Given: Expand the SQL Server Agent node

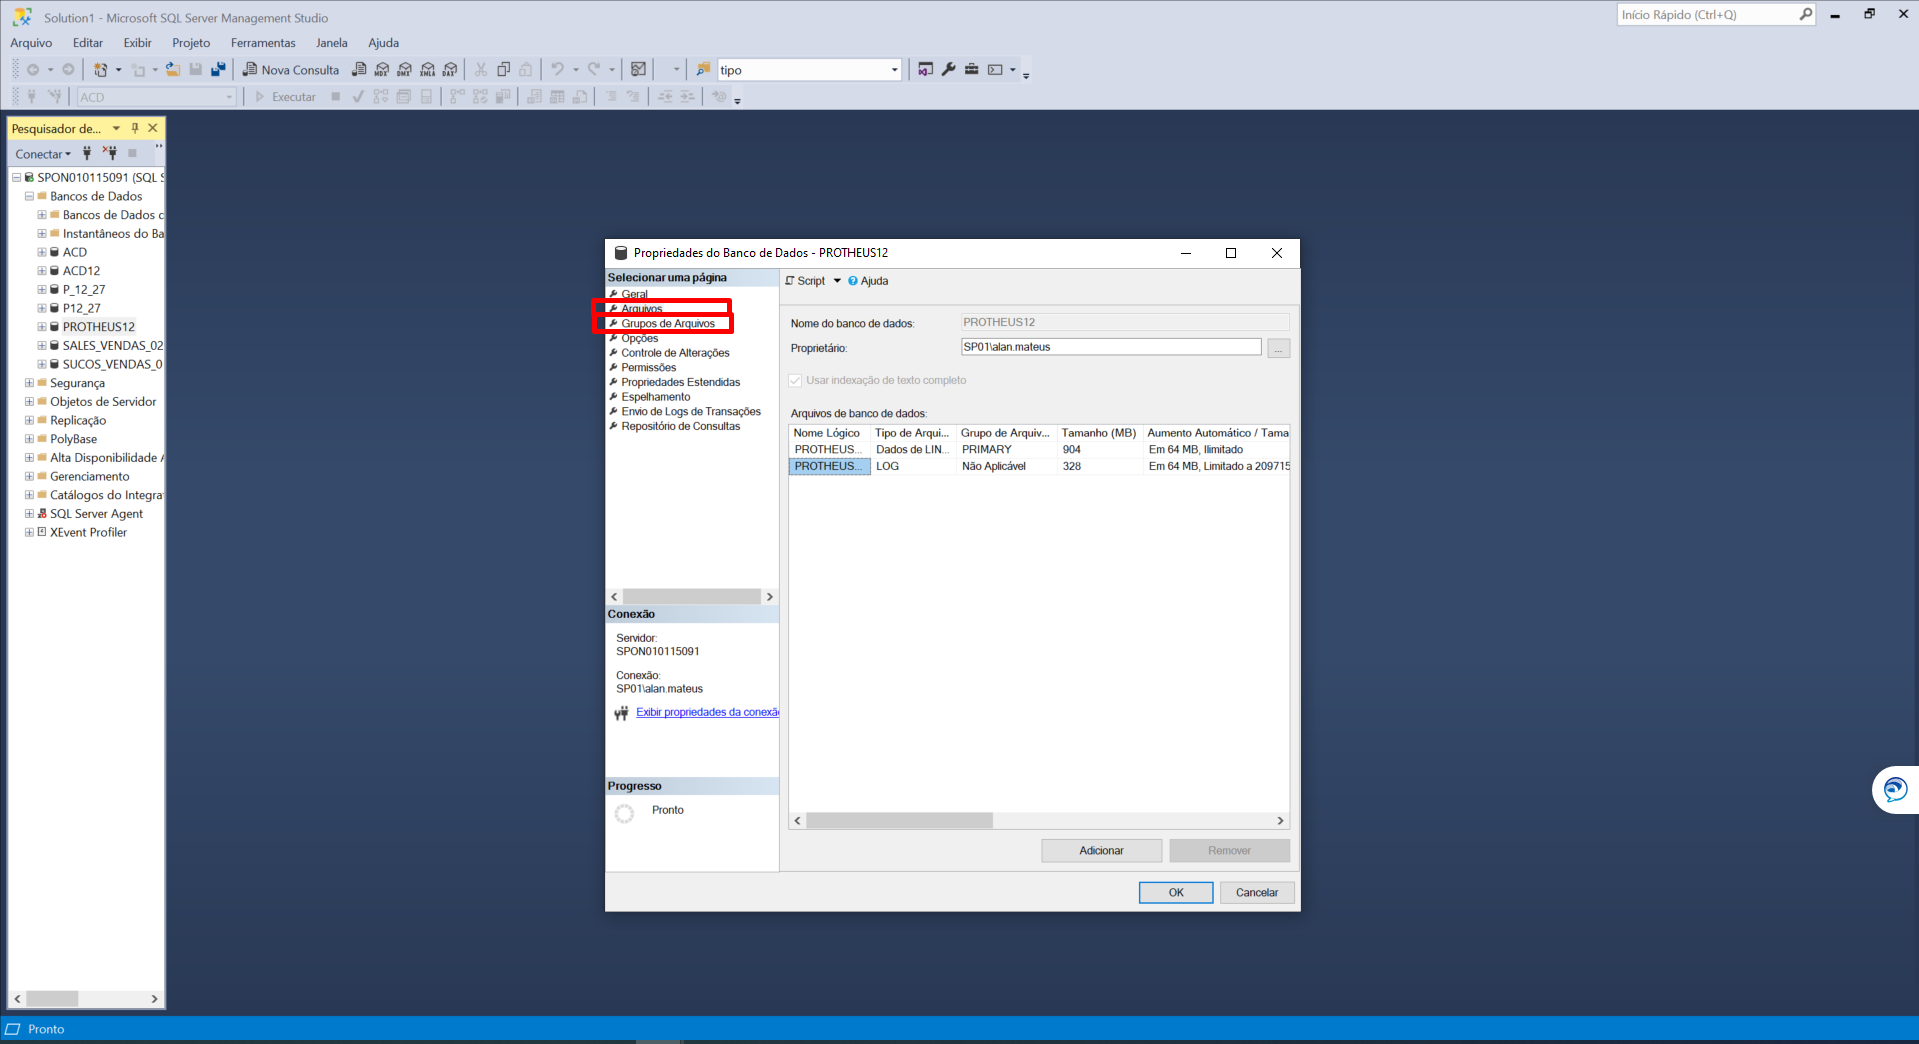Looking at the screenshot, I should [29, 514].
